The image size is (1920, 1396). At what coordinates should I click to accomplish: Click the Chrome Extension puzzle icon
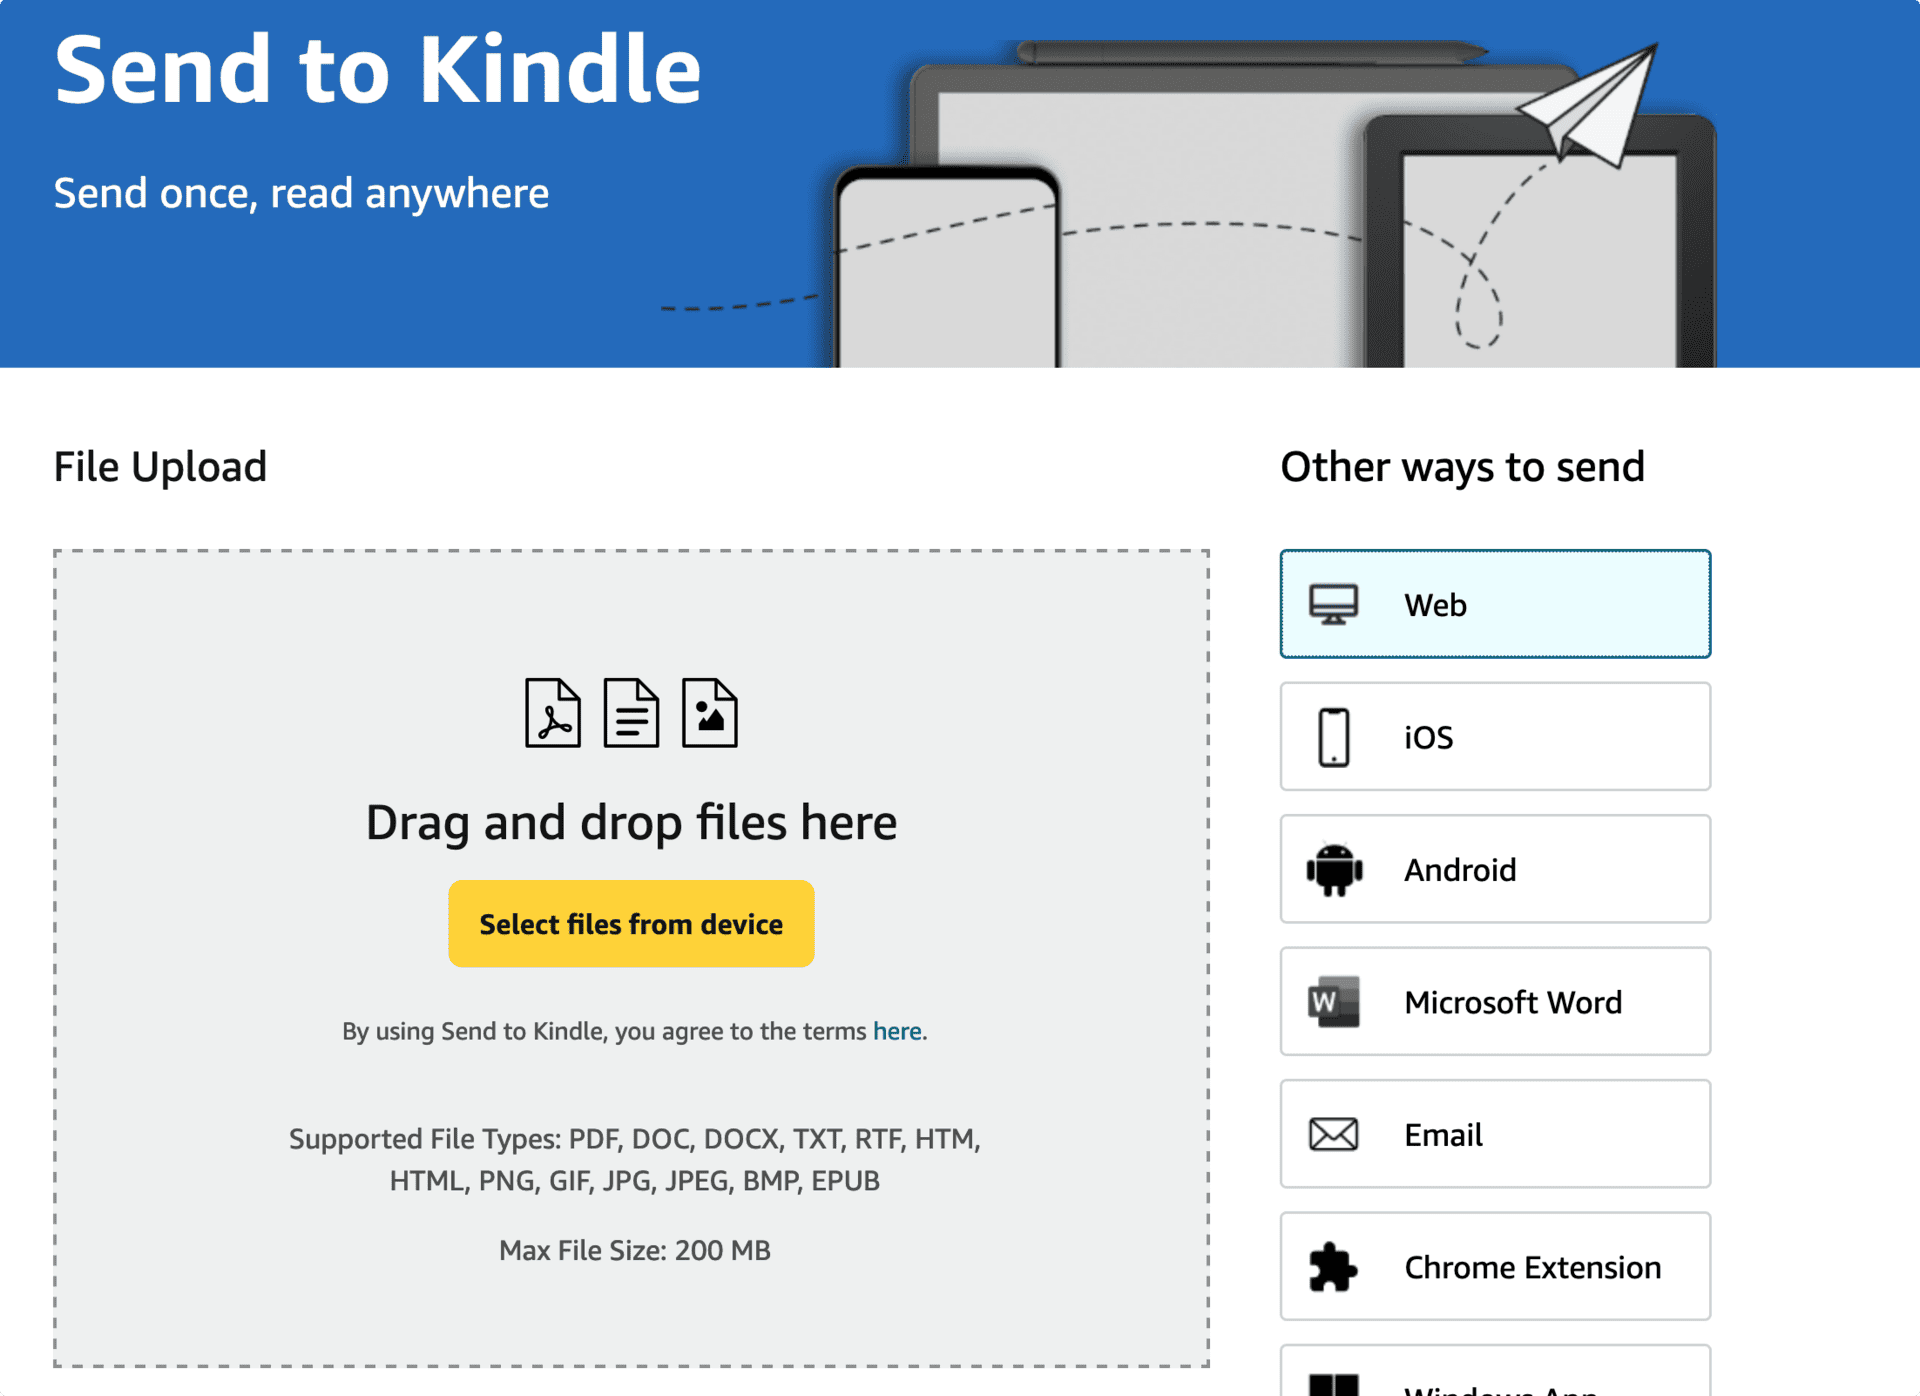coord(1334,1268)
